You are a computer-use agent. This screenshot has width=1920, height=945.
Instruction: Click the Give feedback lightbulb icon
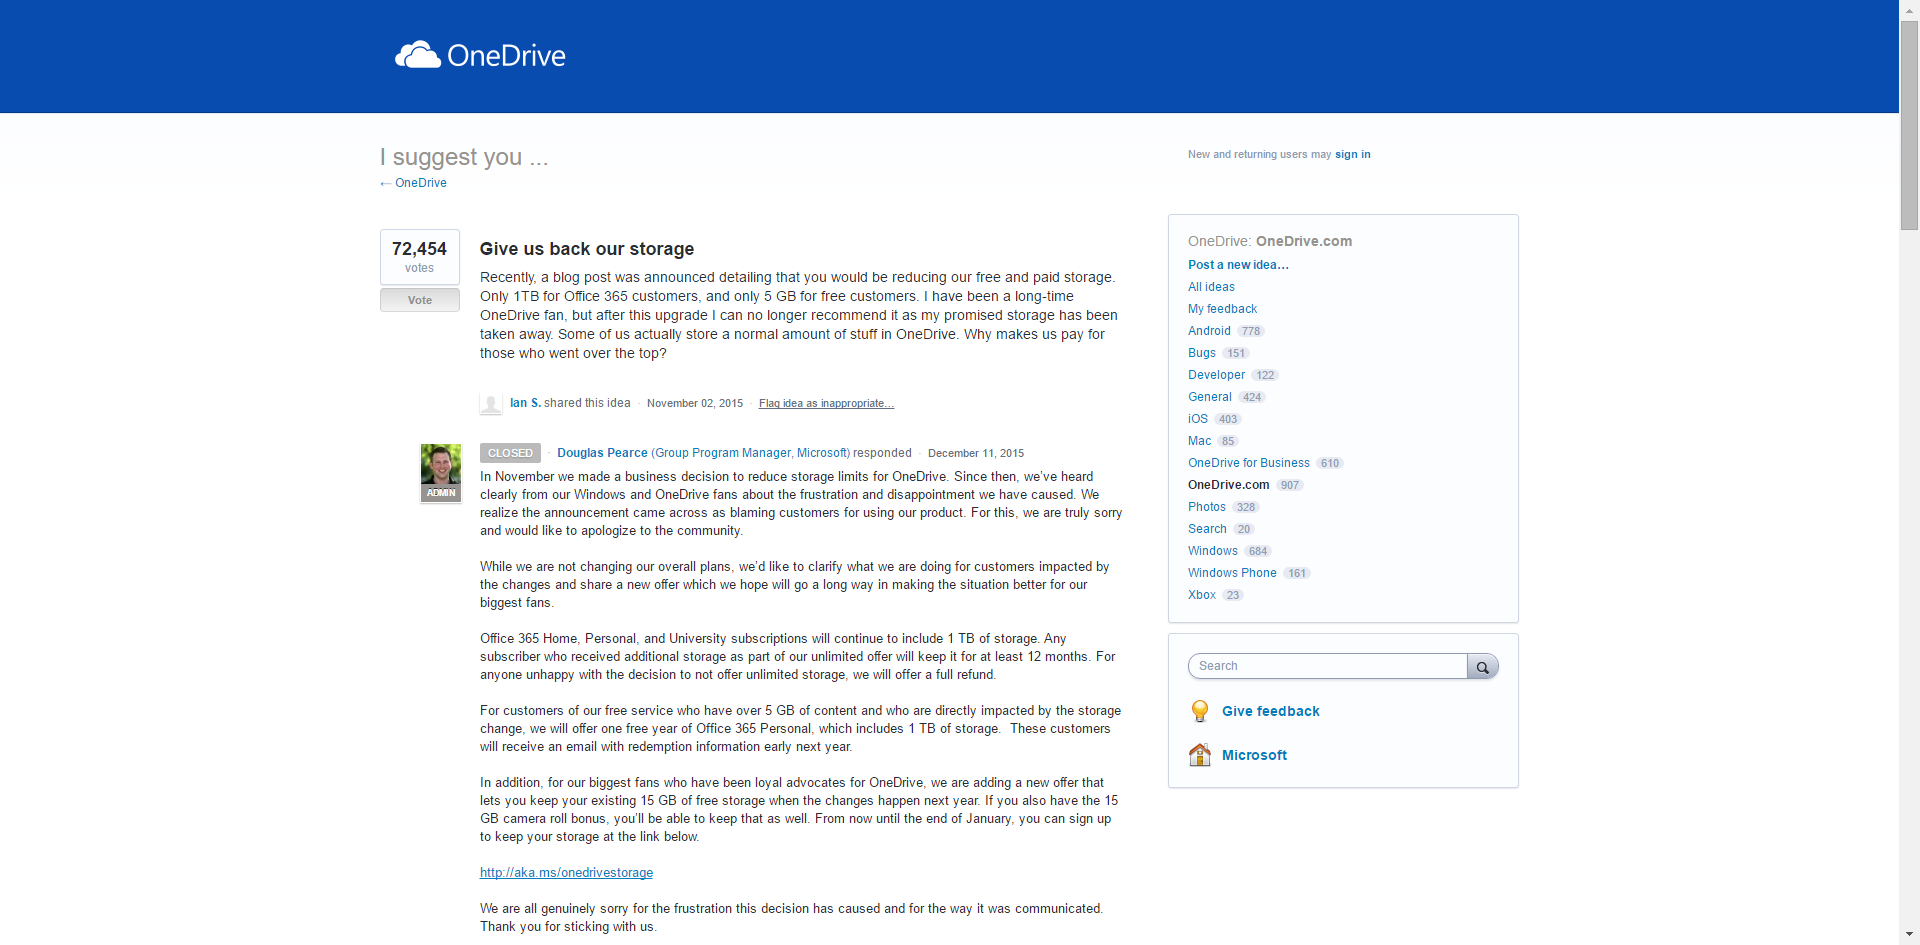click(x=1200, y=711)
